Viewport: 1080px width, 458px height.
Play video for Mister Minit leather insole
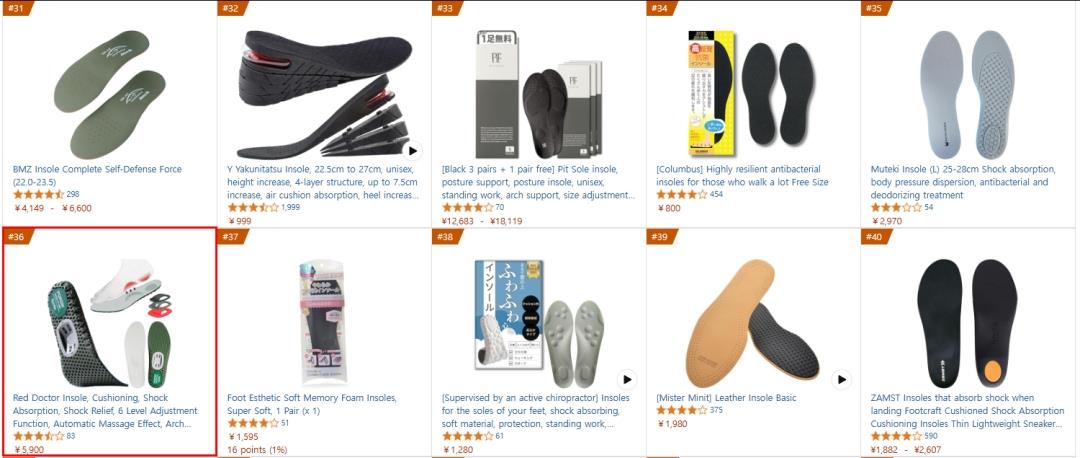click(x=841, y=379)
